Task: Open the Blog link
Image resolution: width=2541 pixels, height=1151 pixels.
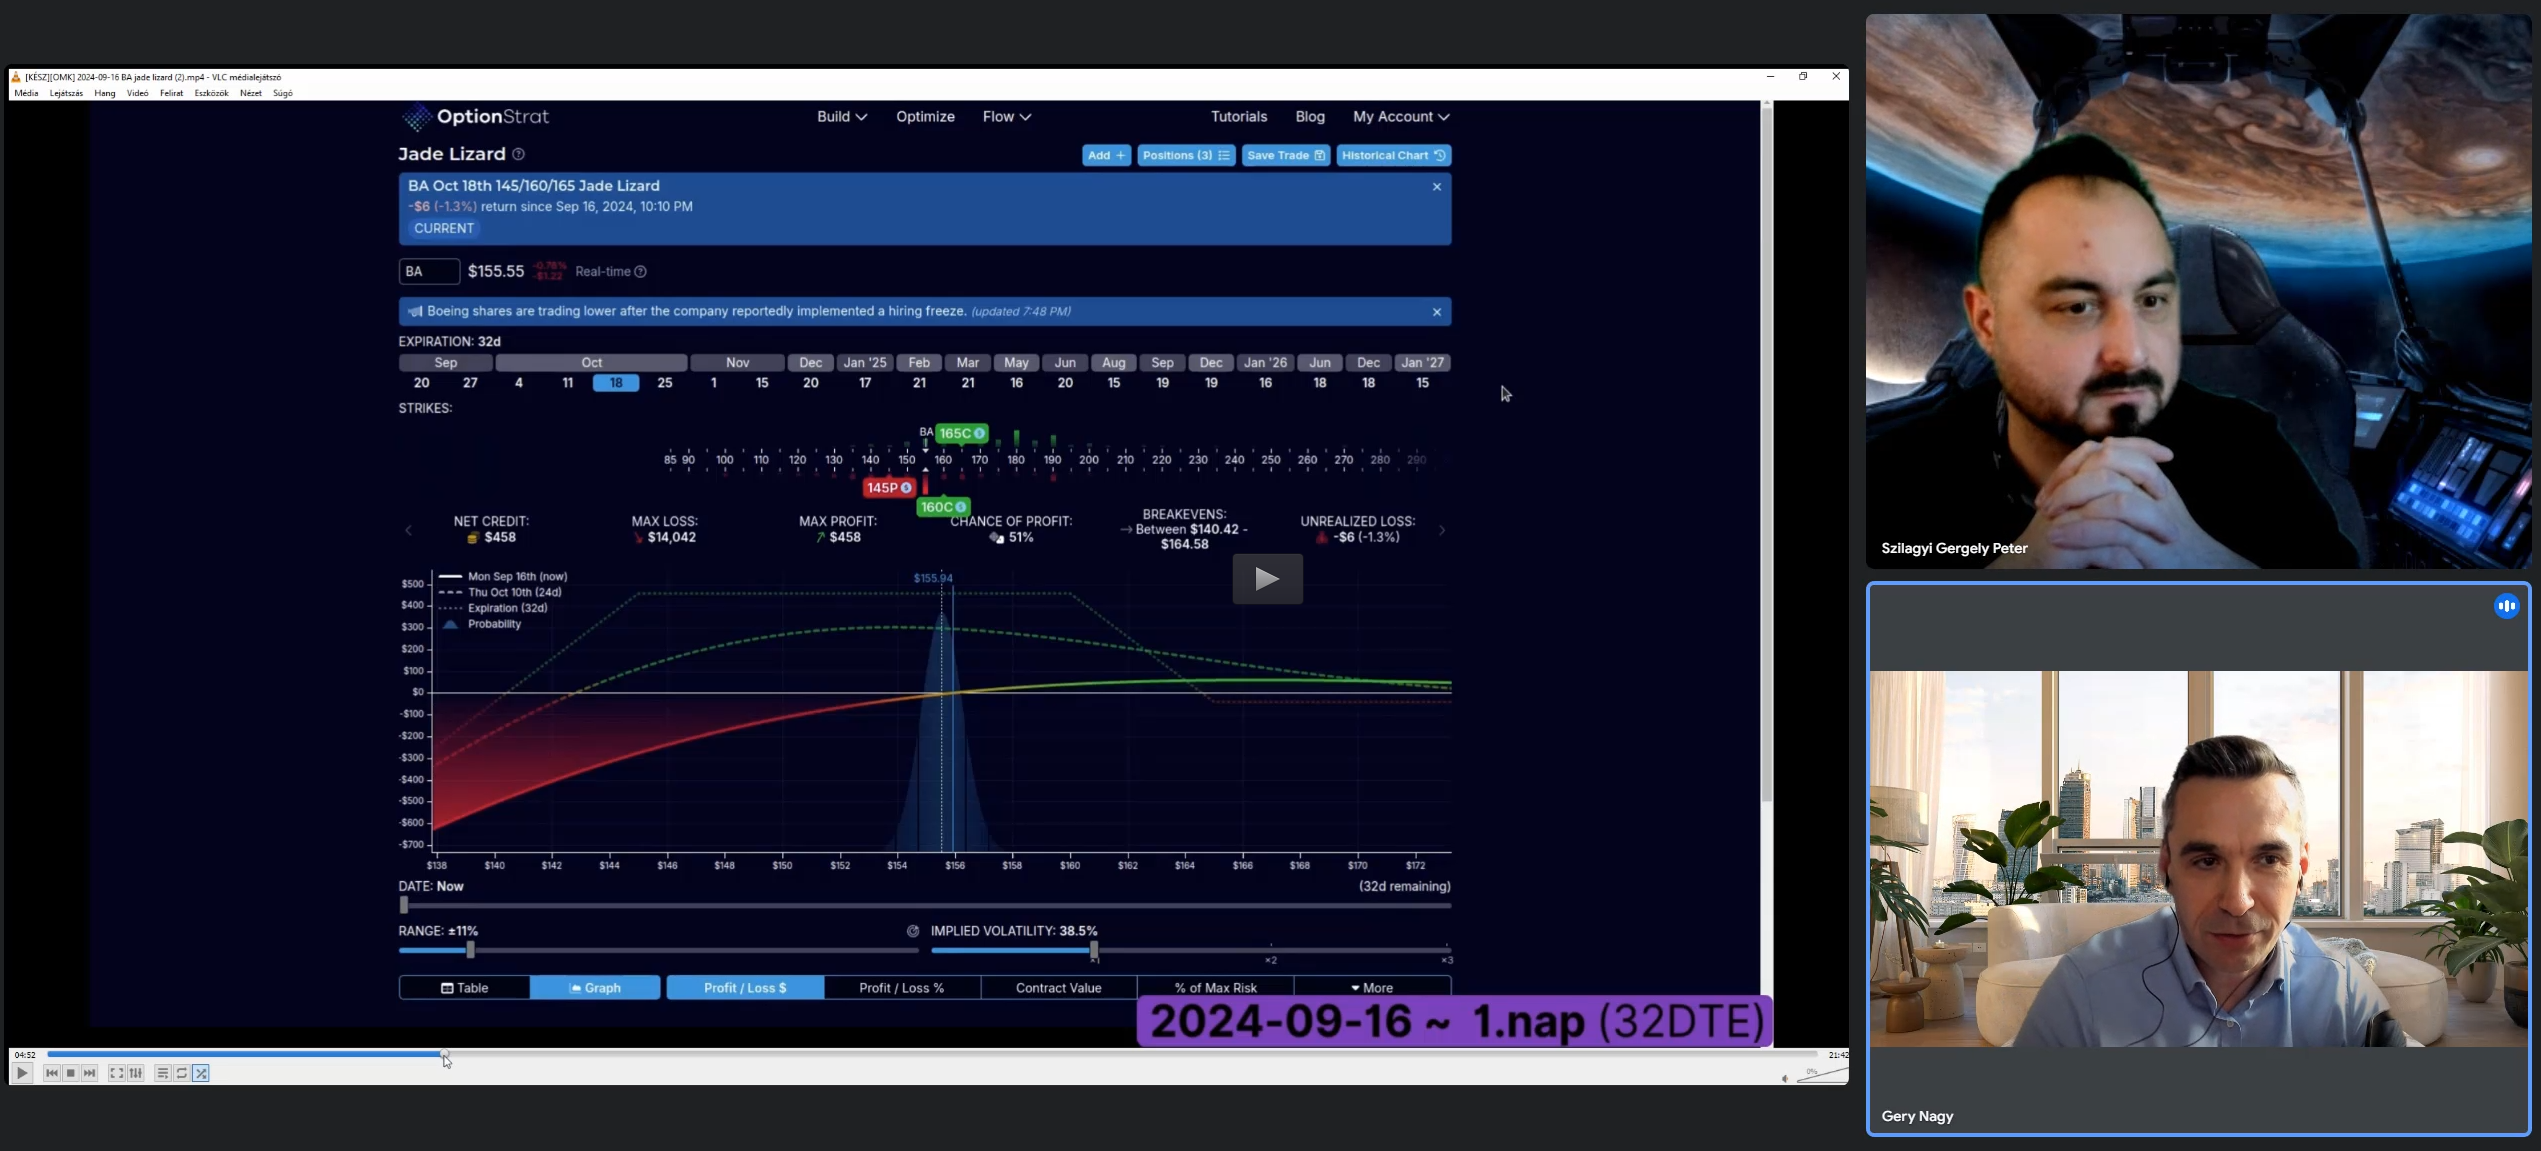Action: tap(1309, 117)
